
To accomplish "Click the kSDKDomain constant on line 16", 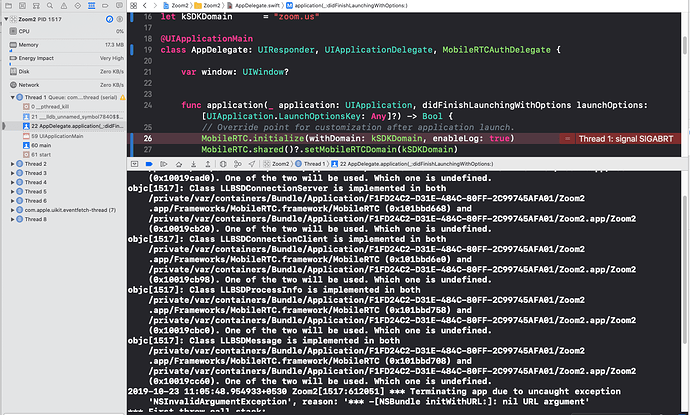I will [x=206, y=17].
